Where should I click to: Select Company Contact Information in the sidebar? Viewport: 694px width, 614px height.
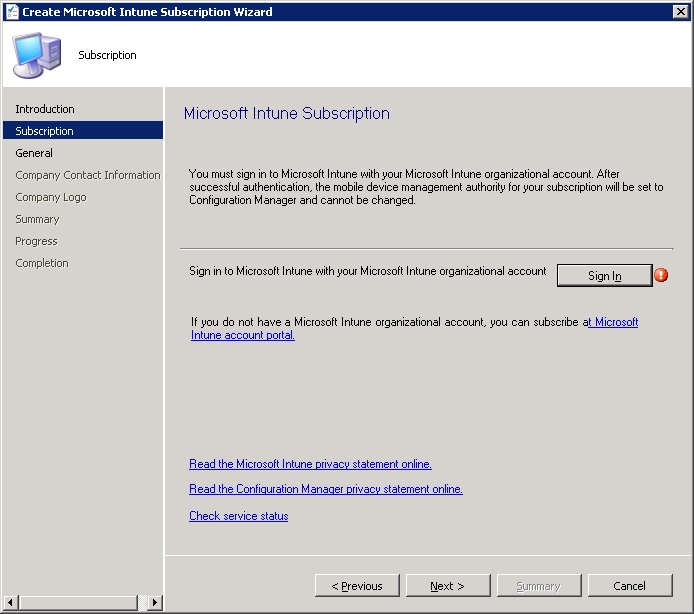88,175
